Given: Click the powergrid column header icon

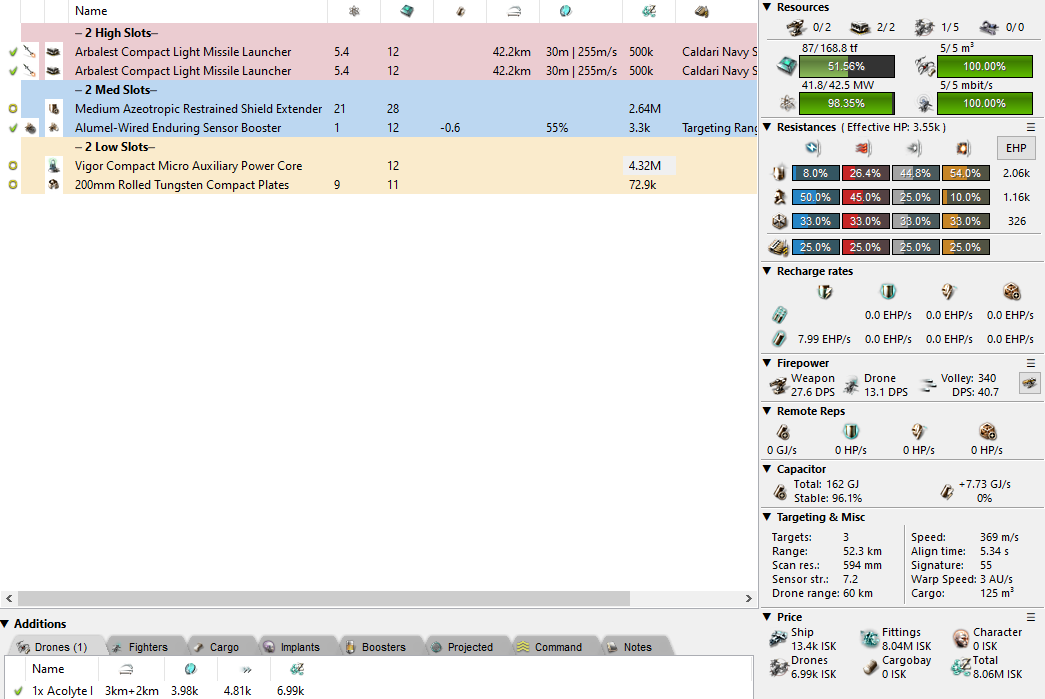Looking at the screenshot, I should 353,11.
